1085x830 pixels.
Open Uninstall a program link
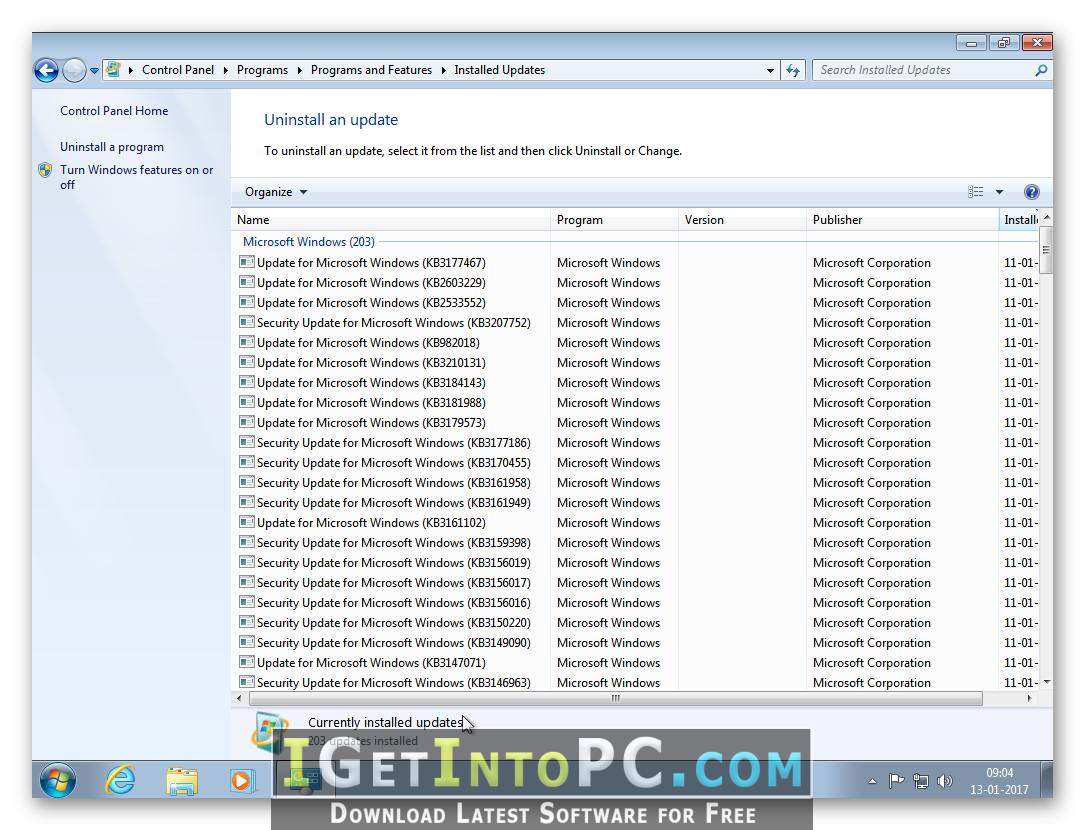point(112,147)
